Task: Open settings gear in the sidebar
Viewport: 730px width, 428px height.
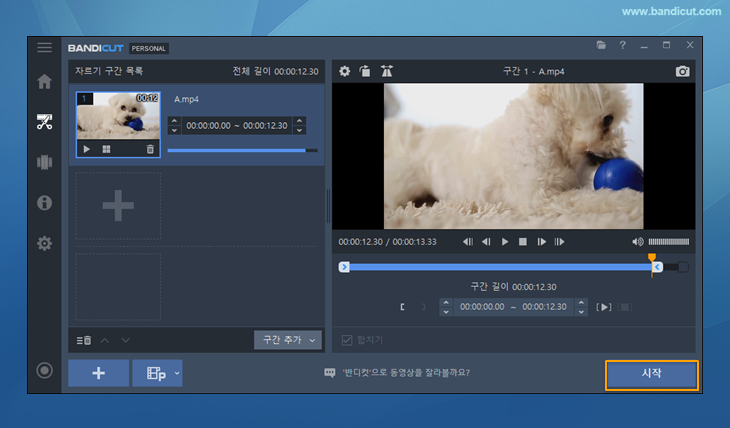Action: pyautogui.click(x=44, y=243)
